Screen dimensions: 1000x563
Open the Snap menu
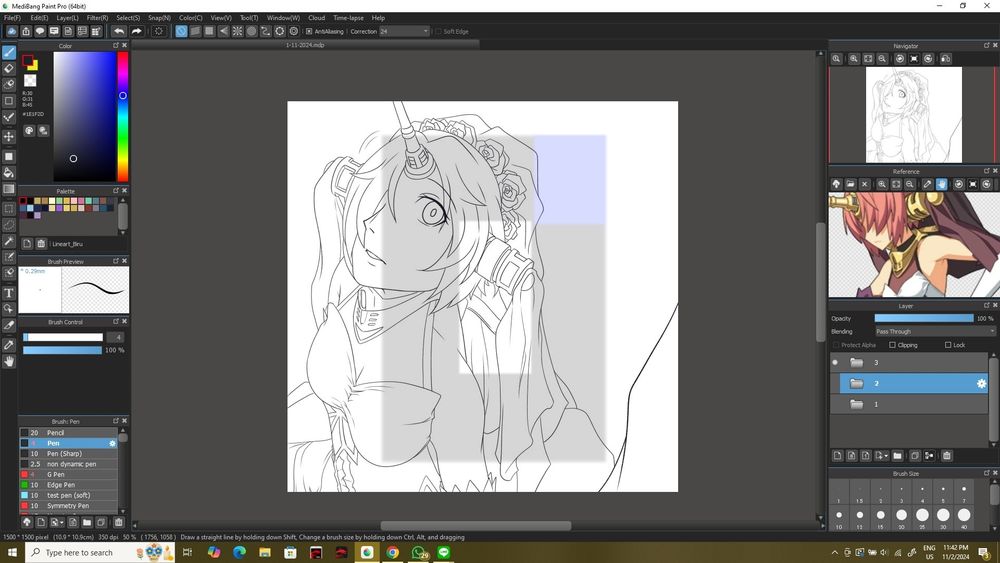[x=159, y=18]
